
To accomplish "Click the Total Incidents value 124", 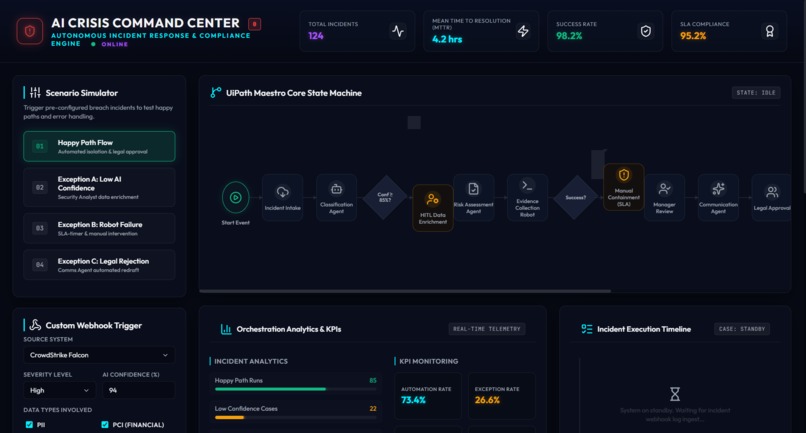I will [x=316, y=36].
